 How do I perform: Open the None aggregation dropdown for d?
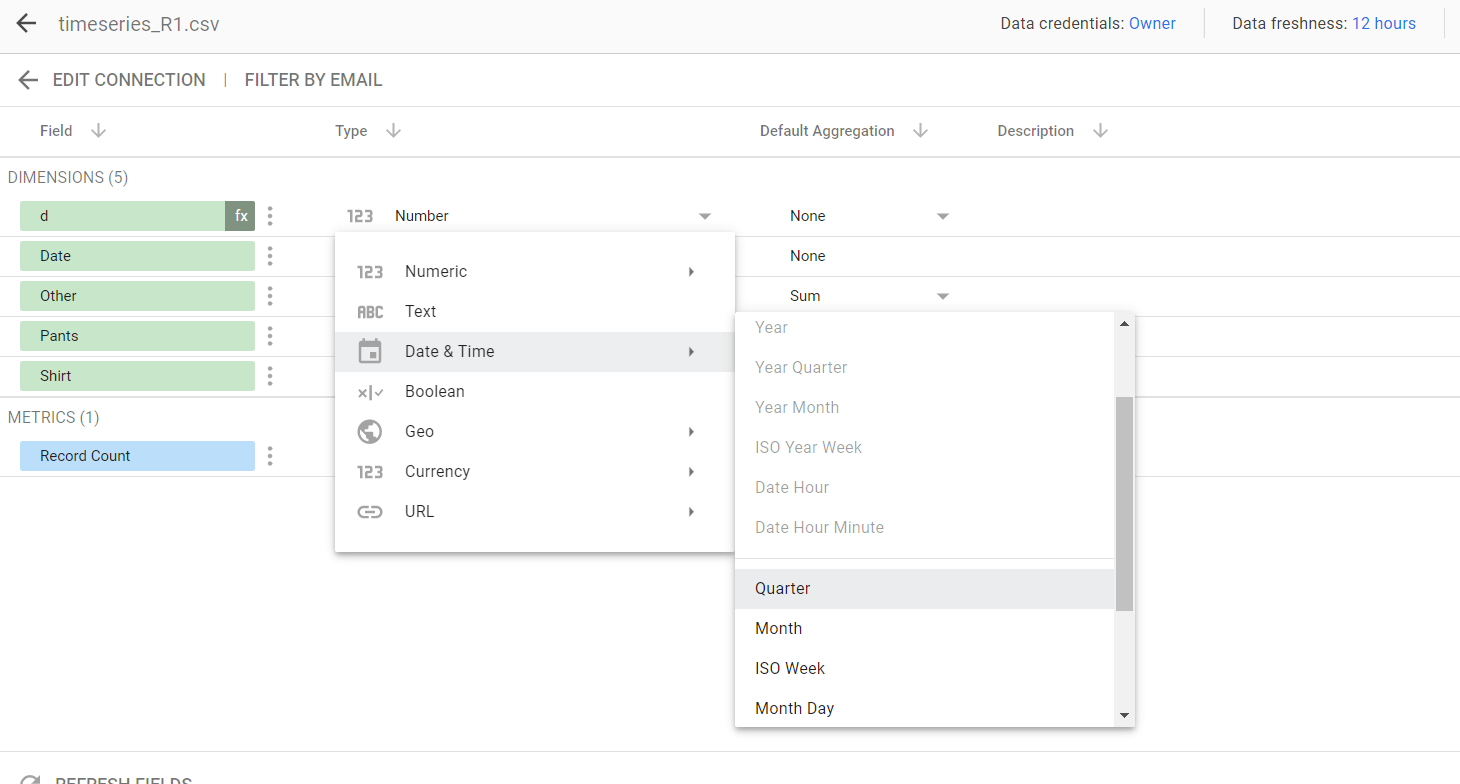tap(942, 216)
